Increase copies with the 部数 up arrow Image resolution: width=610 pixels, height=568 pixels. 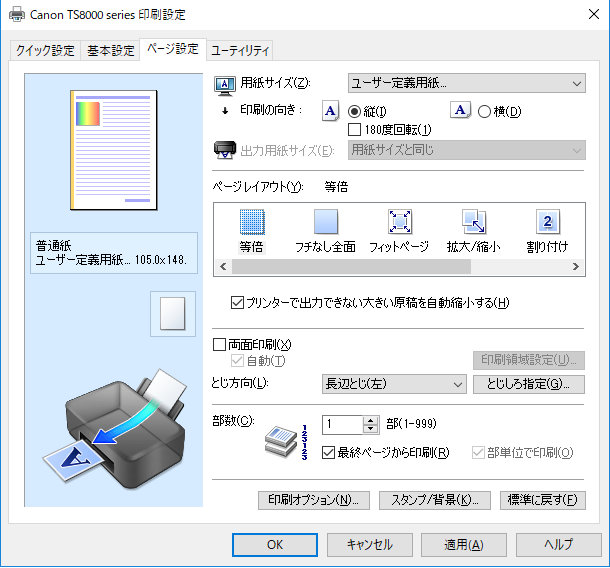[x=370, y=421]
